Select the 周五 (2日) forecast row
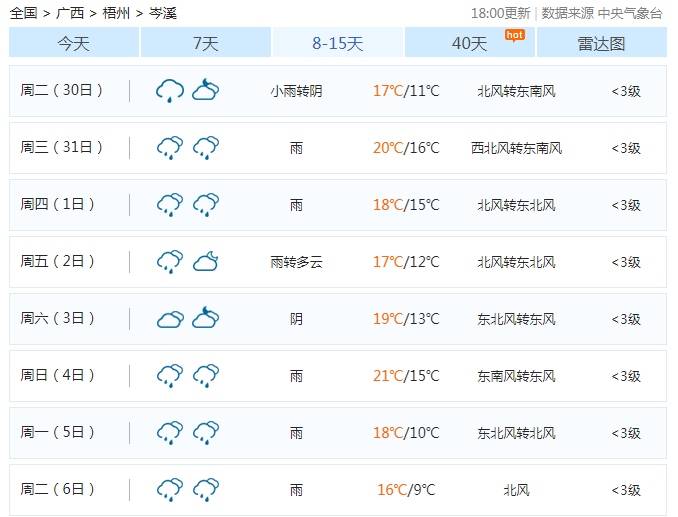The width and height of the screenshot is (678, 517). [338, 262]
